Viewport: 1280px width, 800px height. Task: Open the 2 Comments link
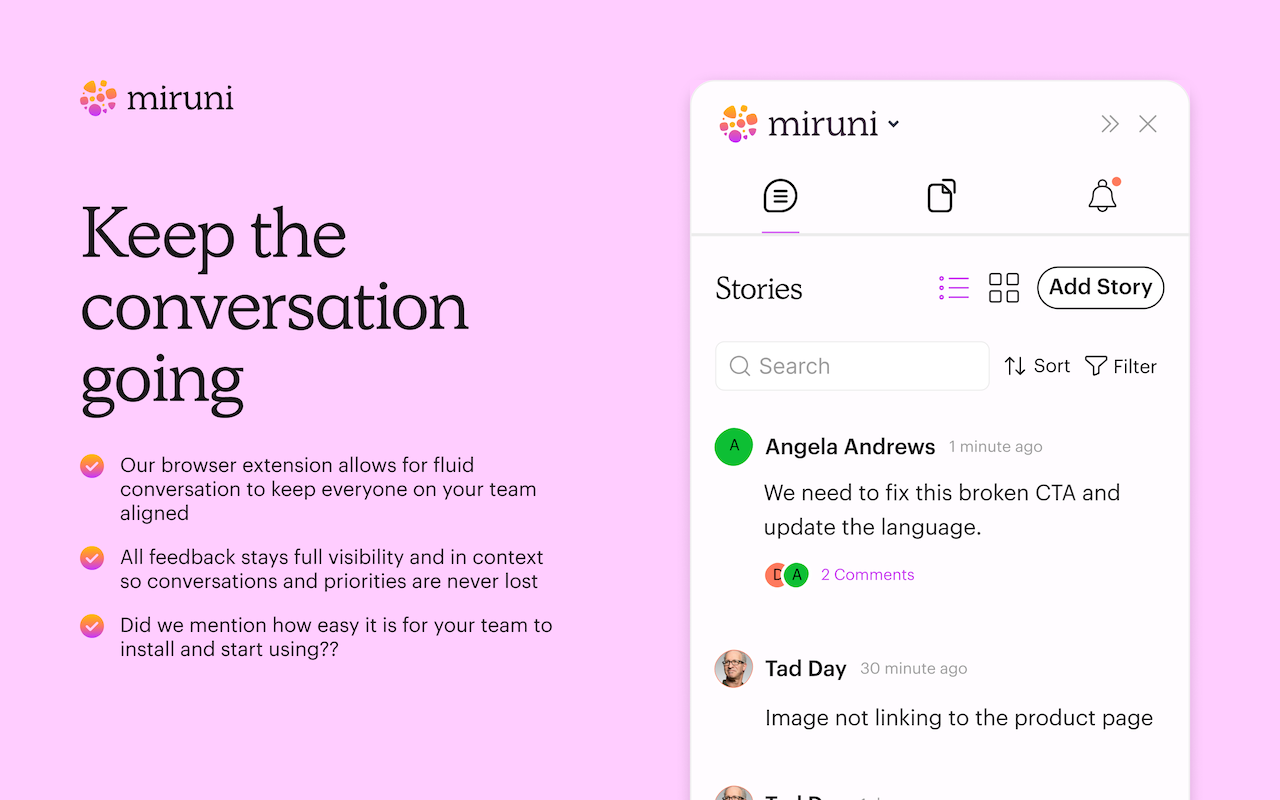867,575
